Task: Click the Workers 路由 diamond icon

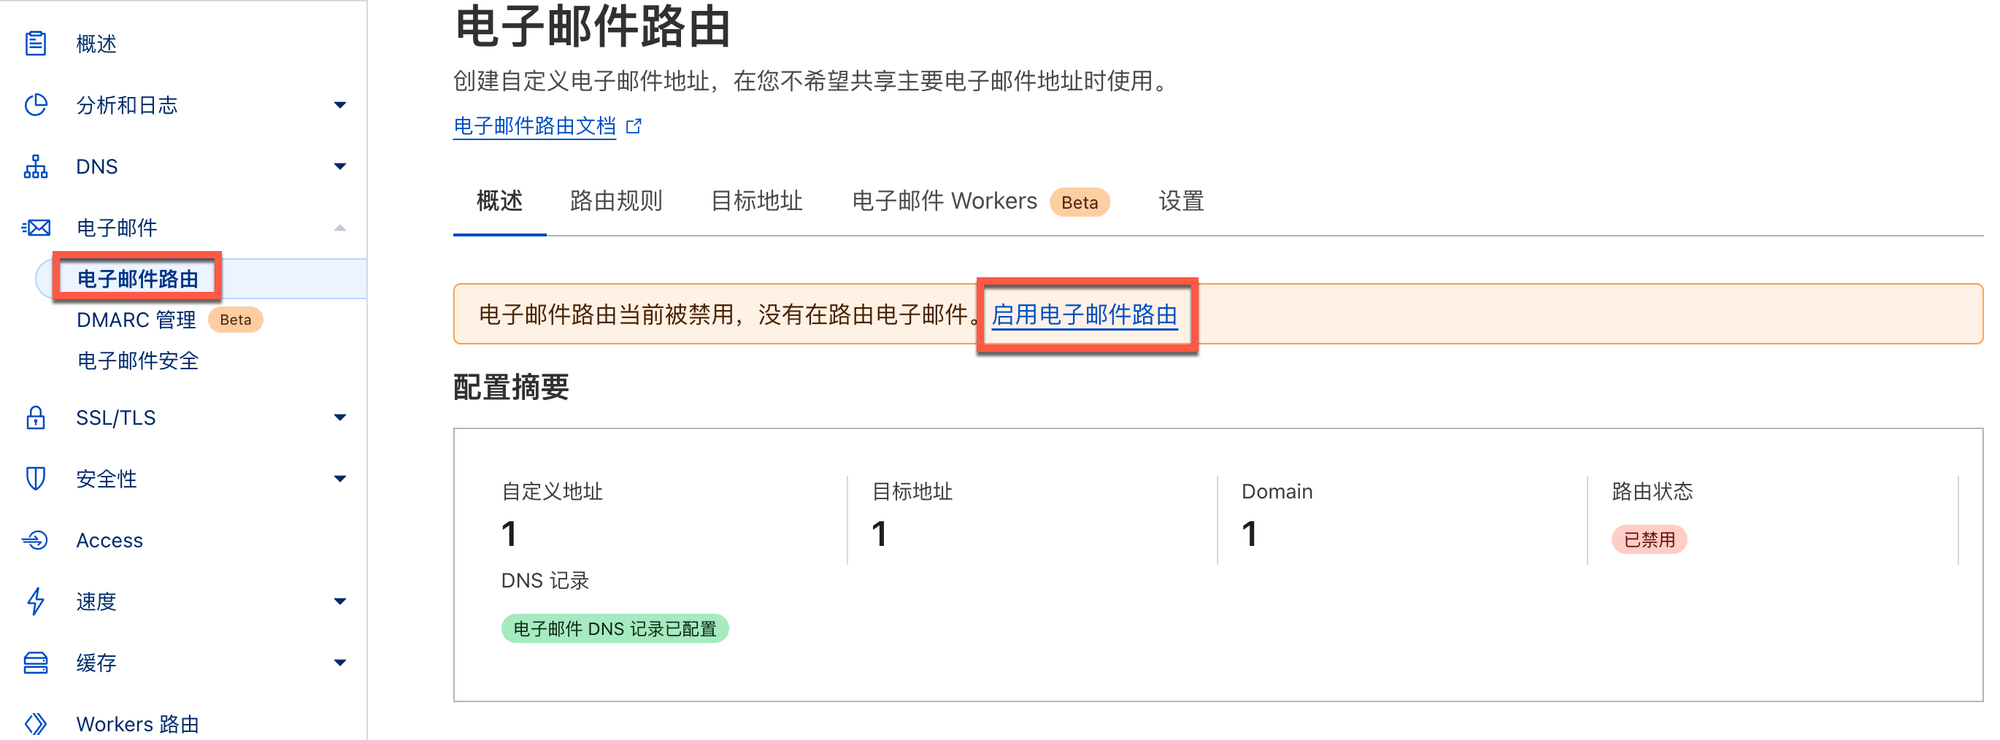Action: click(36, 724)
